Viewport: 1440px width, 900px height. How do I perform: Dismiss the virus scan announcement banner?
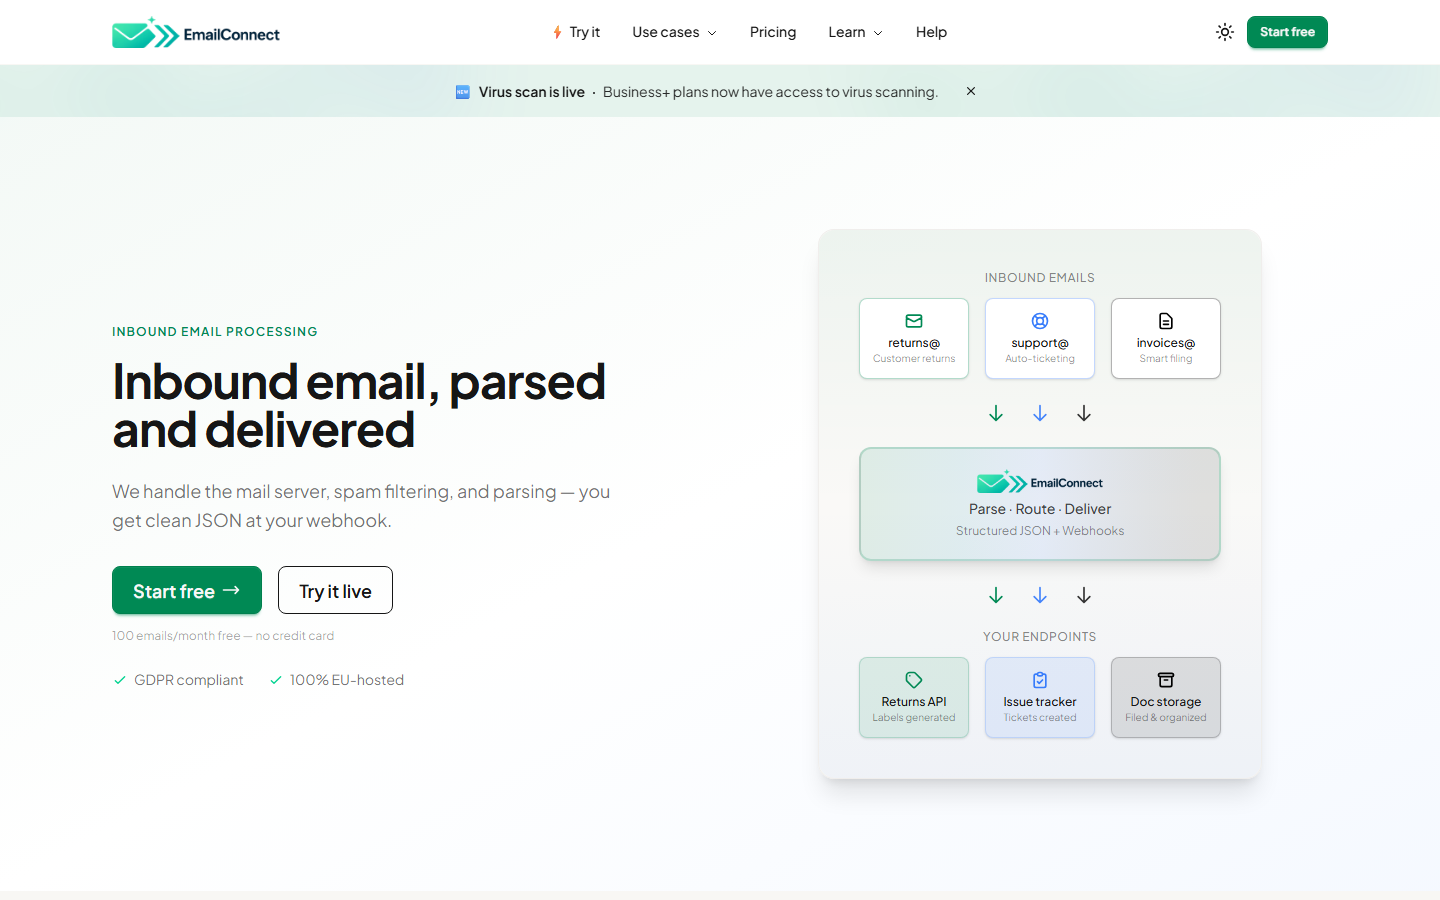tap(970, 91)
